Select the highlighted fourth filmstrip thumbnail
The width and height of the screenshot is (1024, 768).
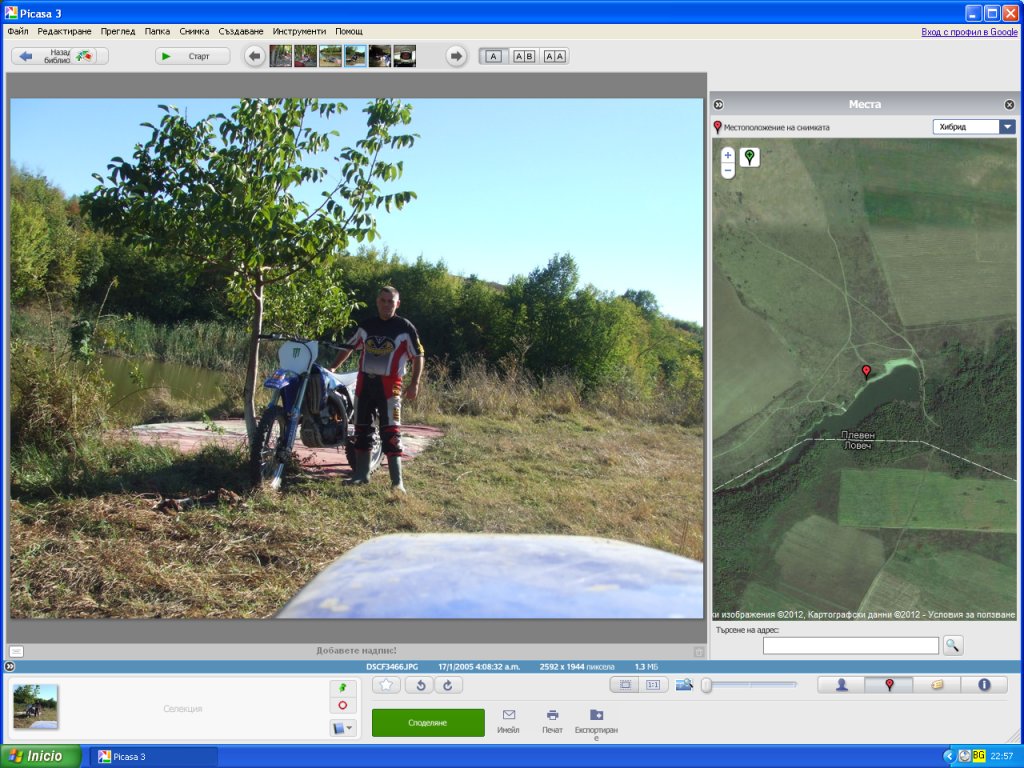coord(355,56)
